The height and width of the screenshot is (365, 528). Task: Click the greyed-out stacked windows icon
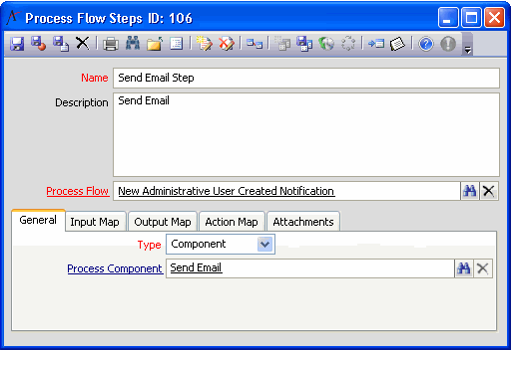[x=282, y=44]
